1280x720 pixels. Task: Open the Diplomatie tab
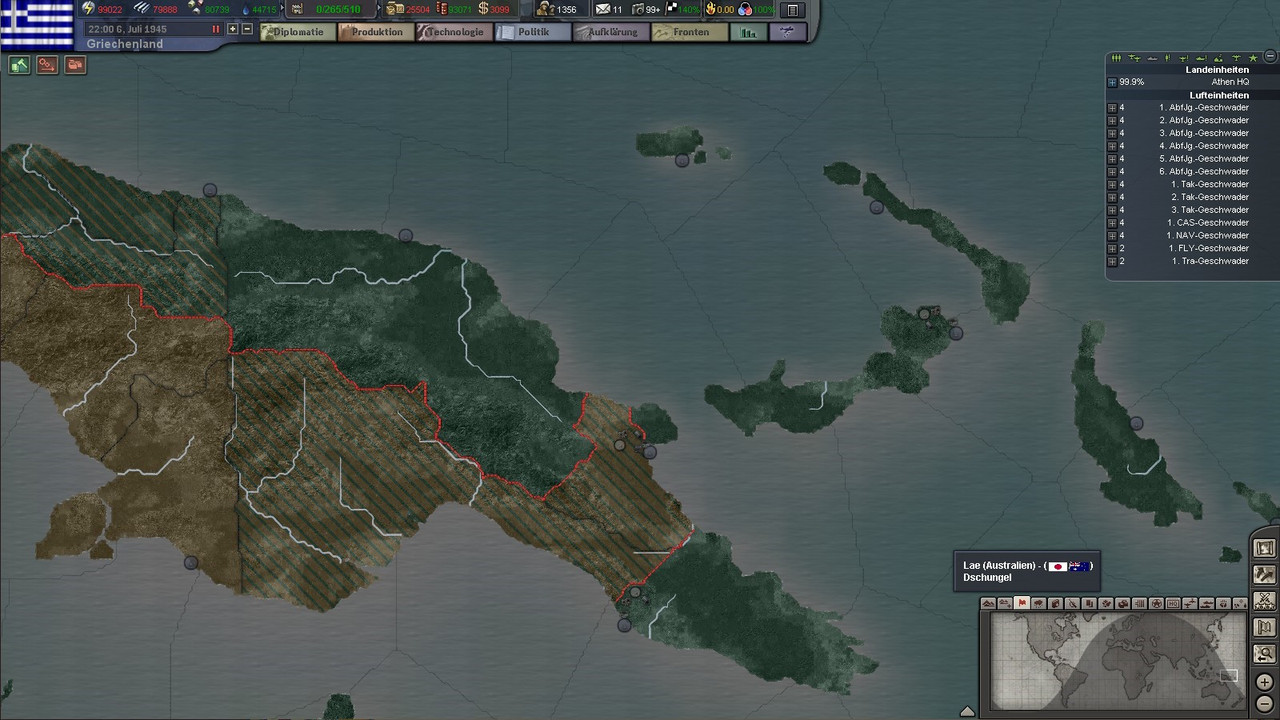coord(297,32)
